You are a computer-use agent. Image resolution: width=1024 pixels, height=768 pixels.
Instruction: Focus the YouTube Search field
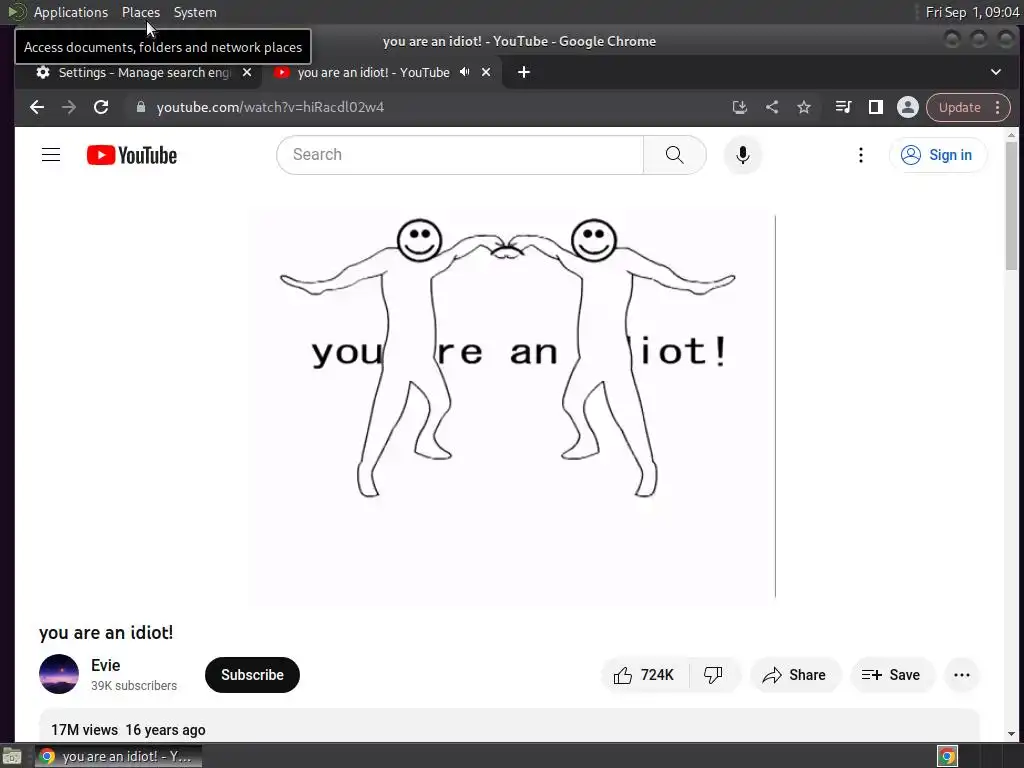pos(460,155)
